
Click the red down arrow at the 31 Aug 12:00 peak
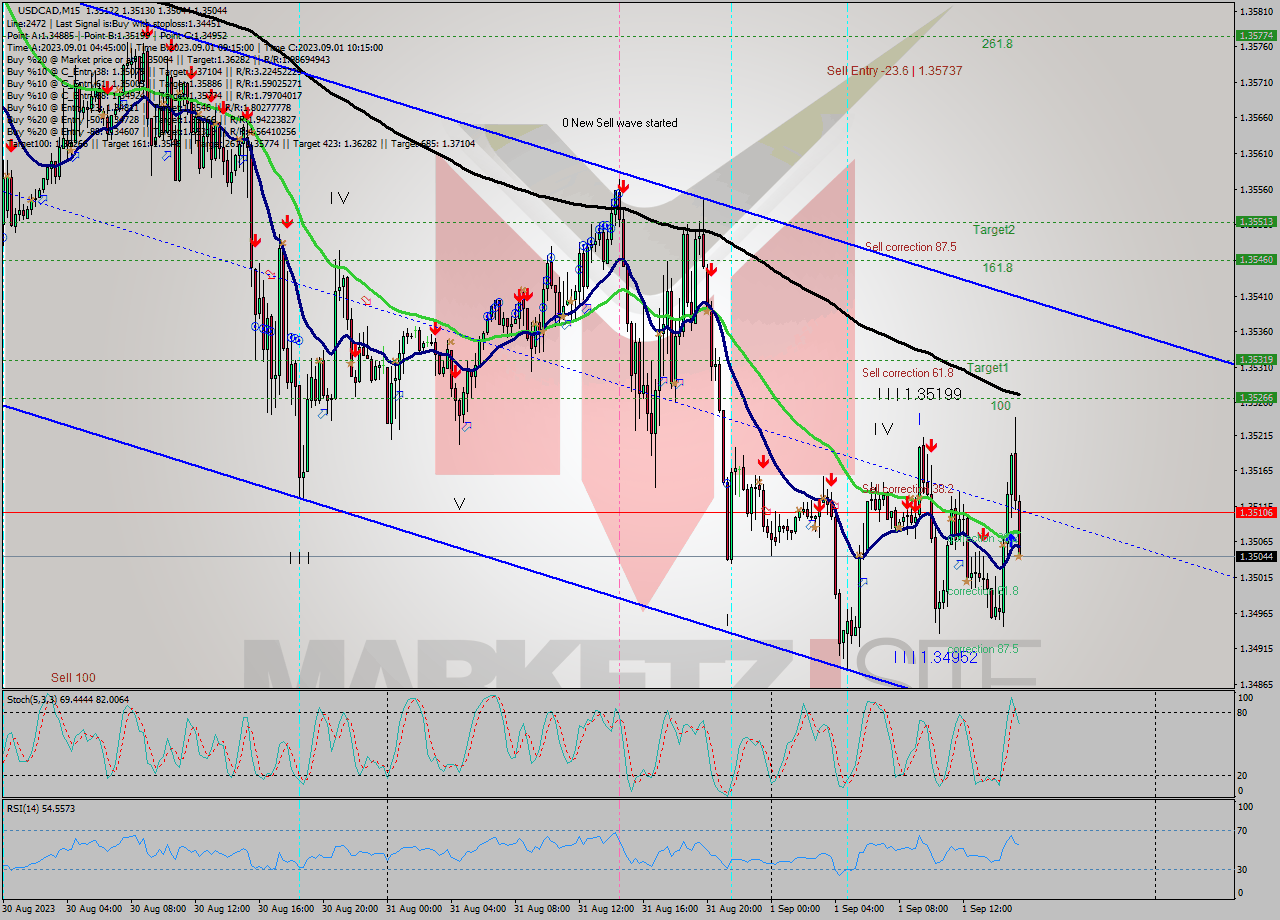pos(624,186)
